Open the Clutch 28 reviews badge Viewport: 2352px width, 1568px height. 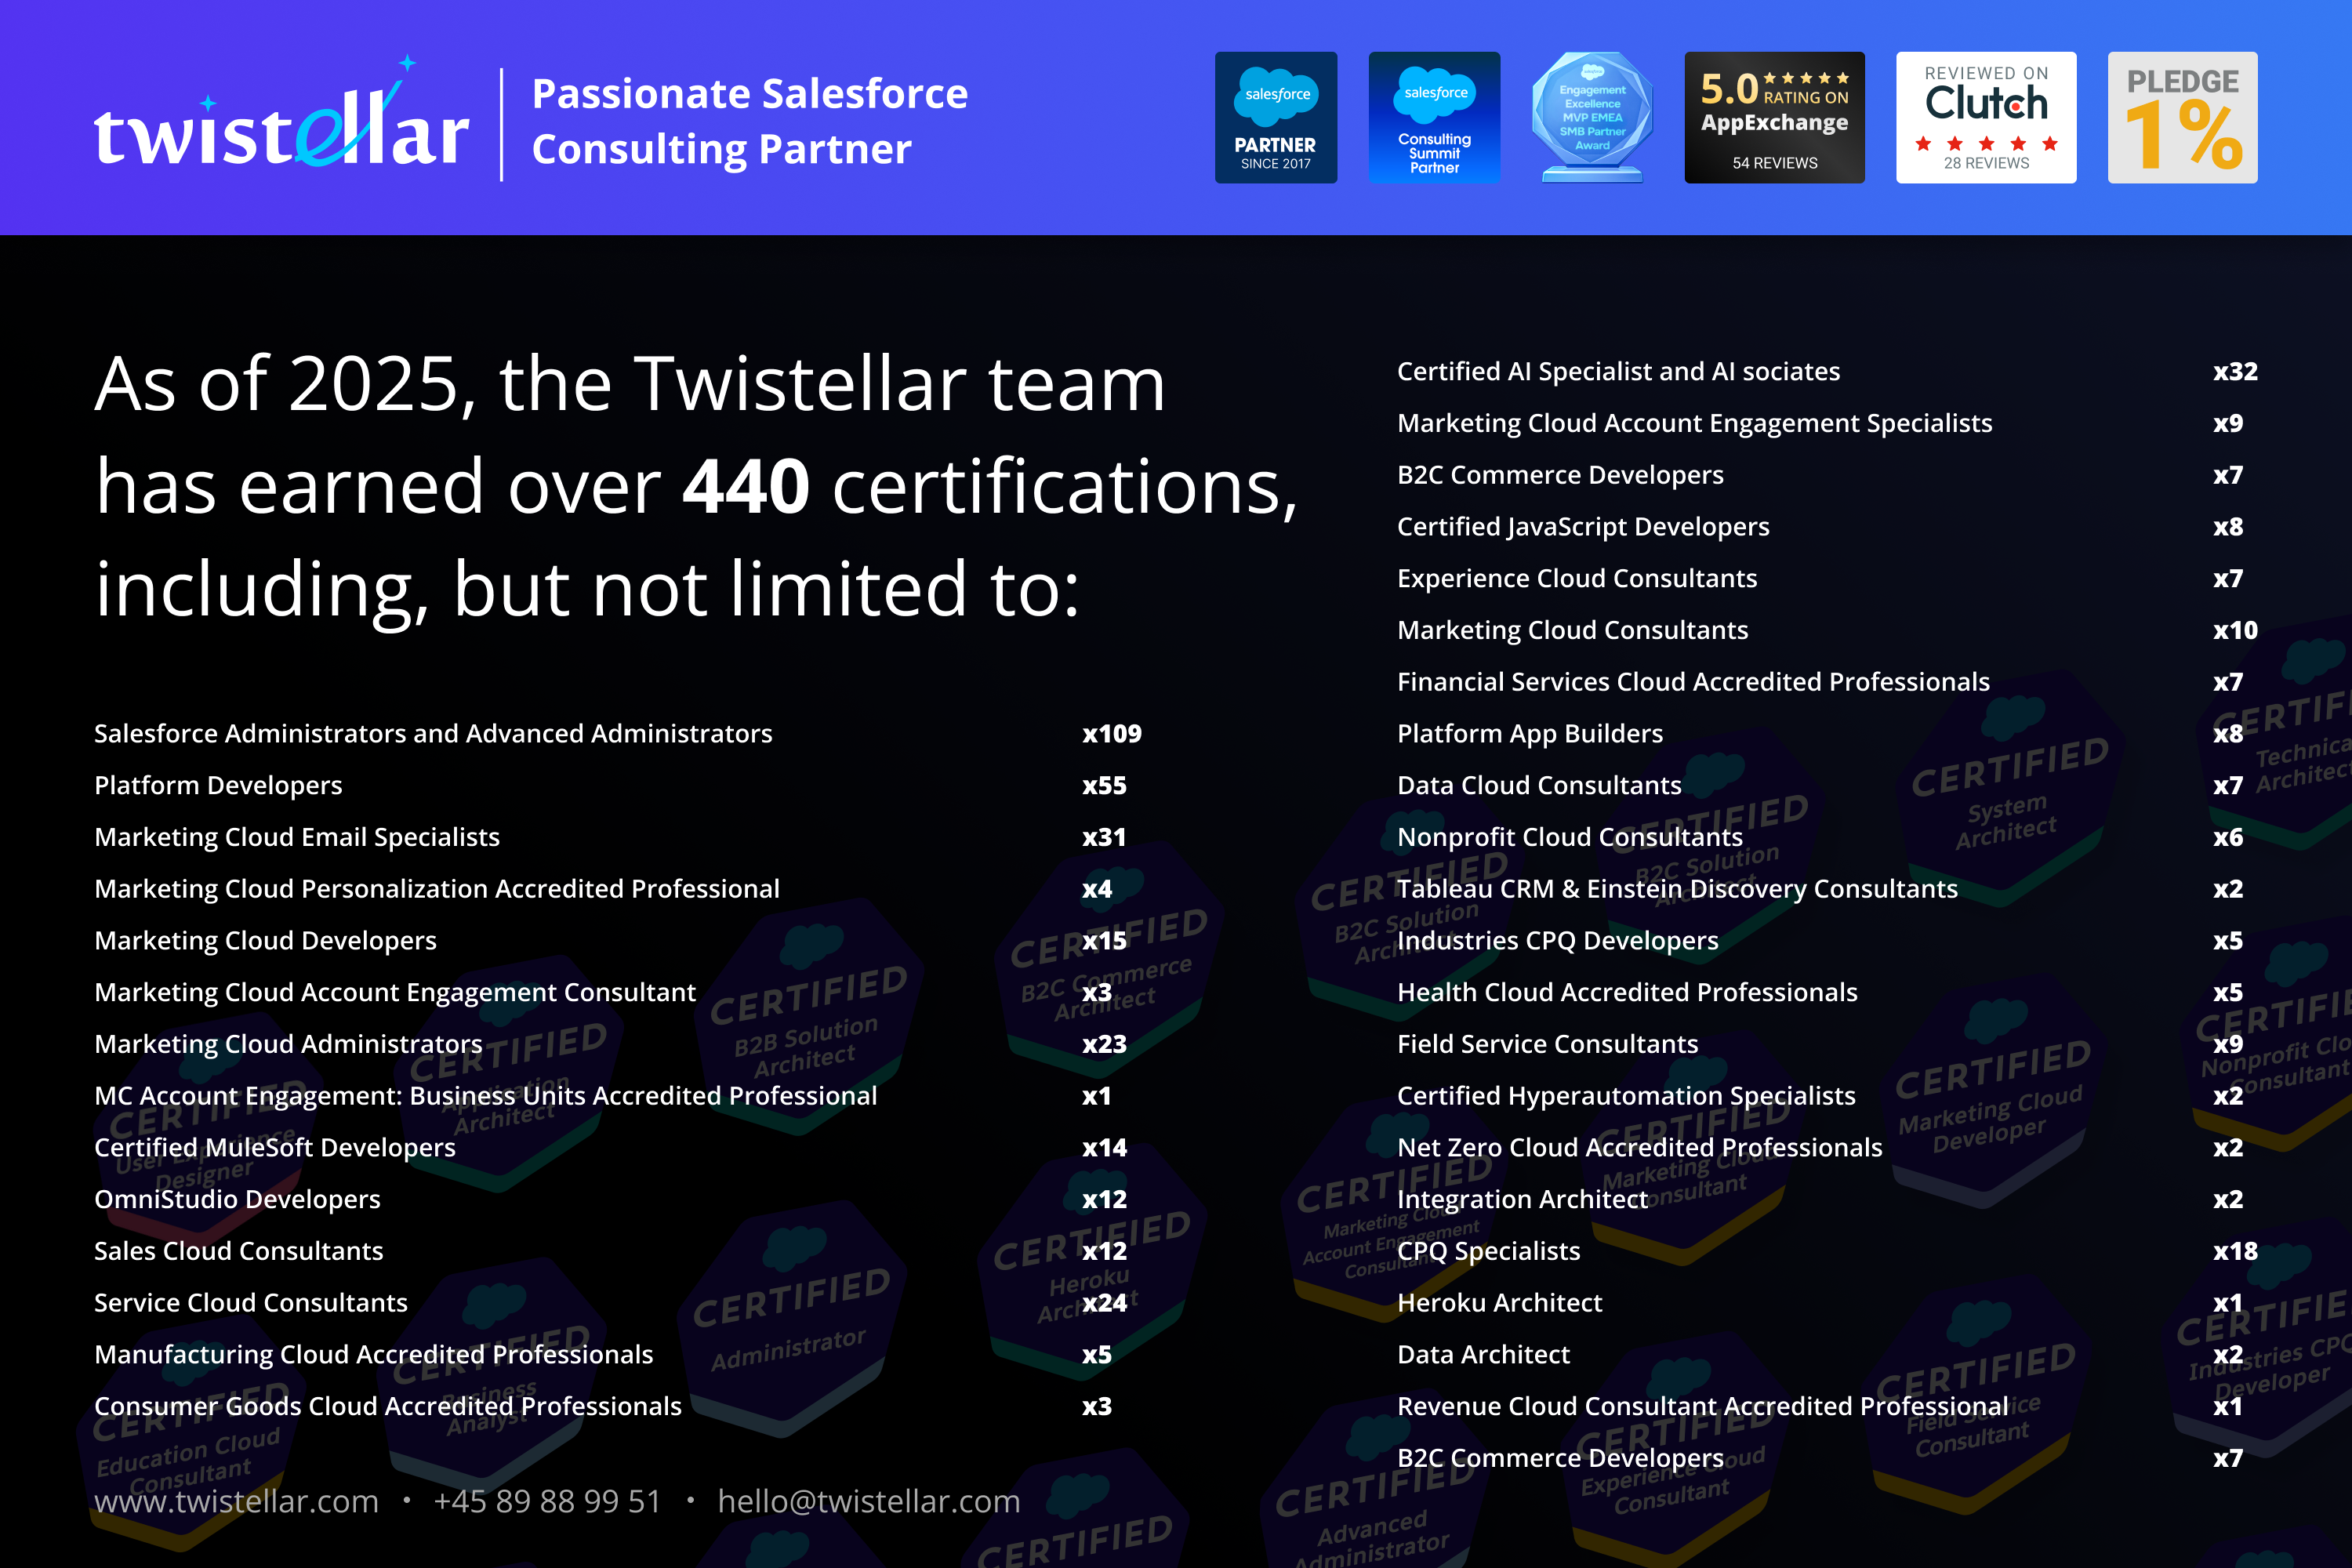pos(1985,118)
